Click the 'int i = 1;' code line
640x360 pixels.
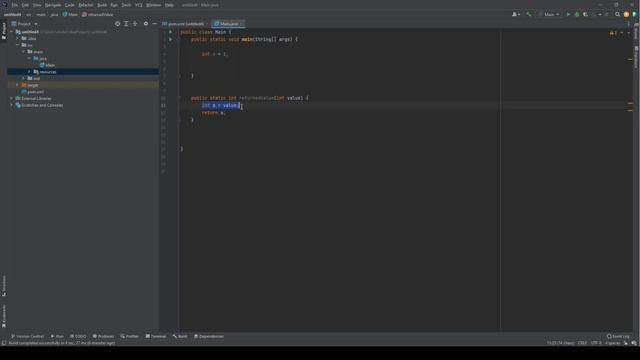click(x=215, y=54)
